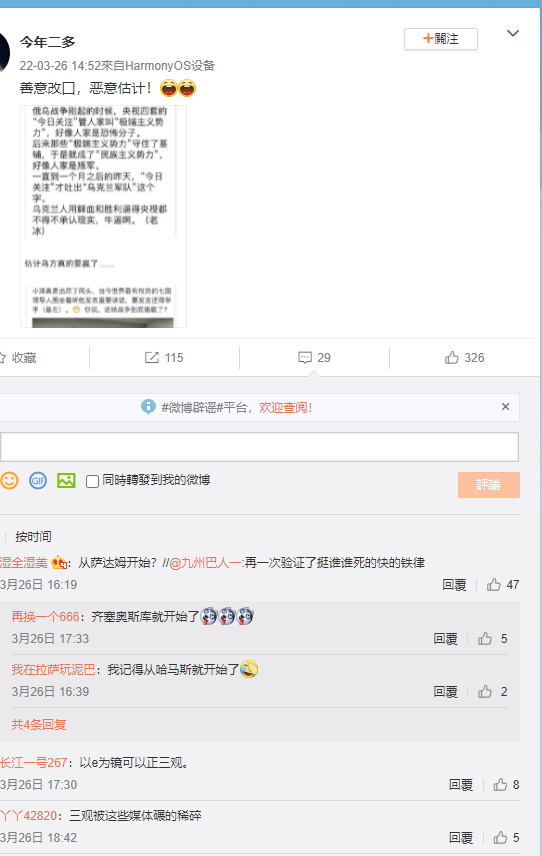Close the 微博辟谣 notice banner

coord(505,406)
